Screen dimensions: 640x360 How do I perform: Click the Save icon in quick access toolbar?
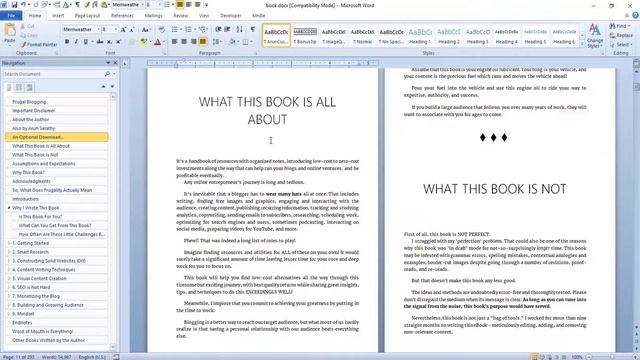(14, 5)
